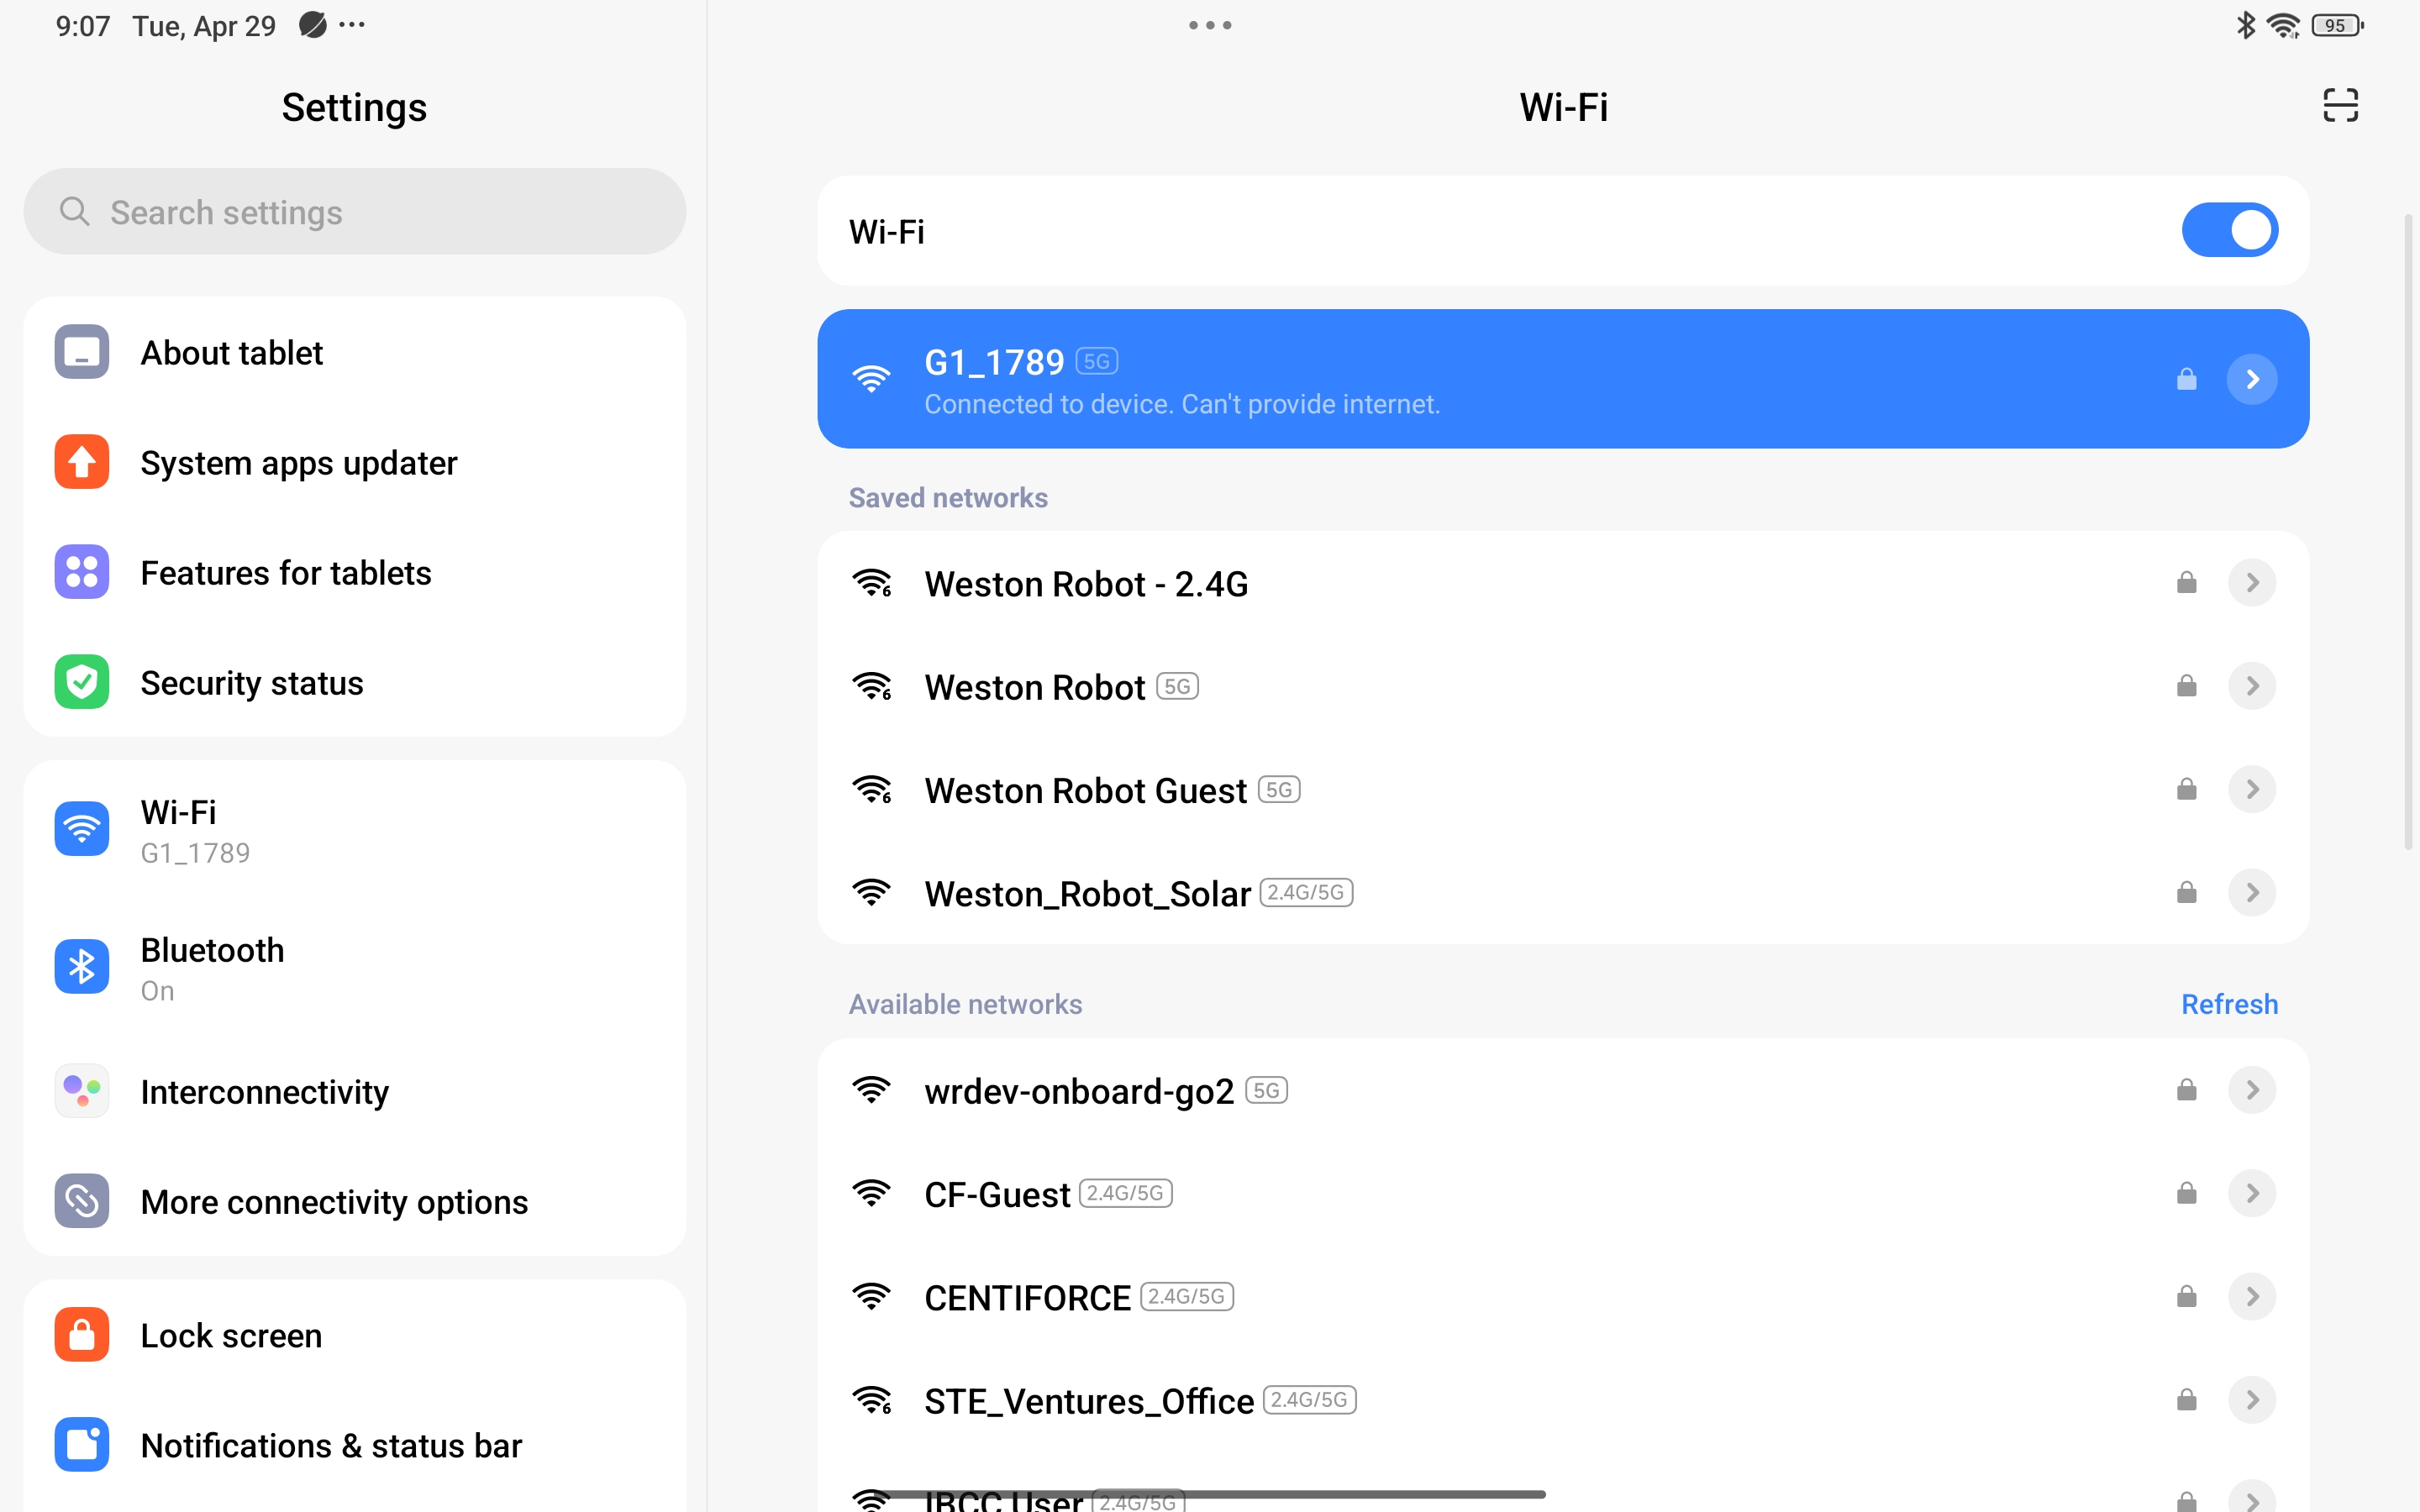Tap the G1_1789 subtitle under sidebar Wi-Fi
This screenshot has width=2420, height=1512.
(x=195, y=853)
